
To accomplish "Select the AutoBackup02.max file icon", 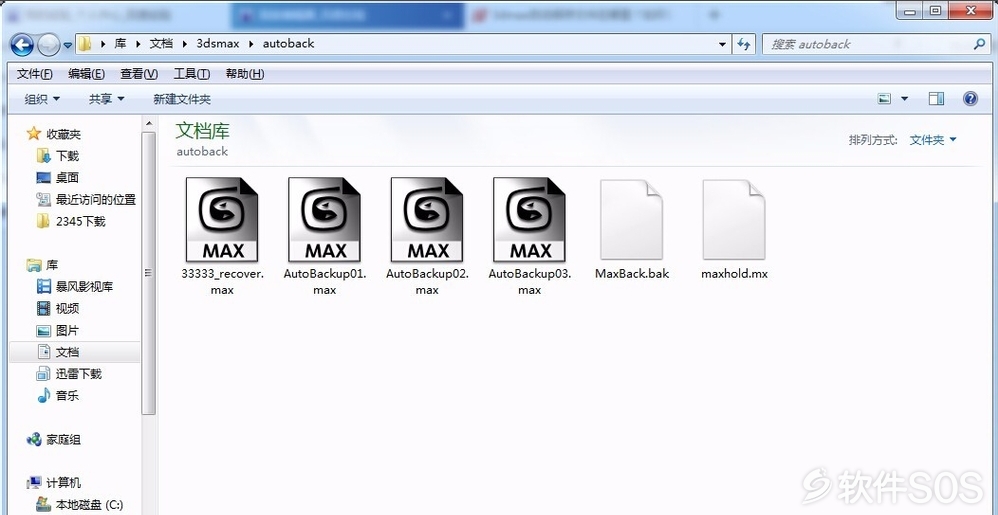I will [x=426, y=220].
